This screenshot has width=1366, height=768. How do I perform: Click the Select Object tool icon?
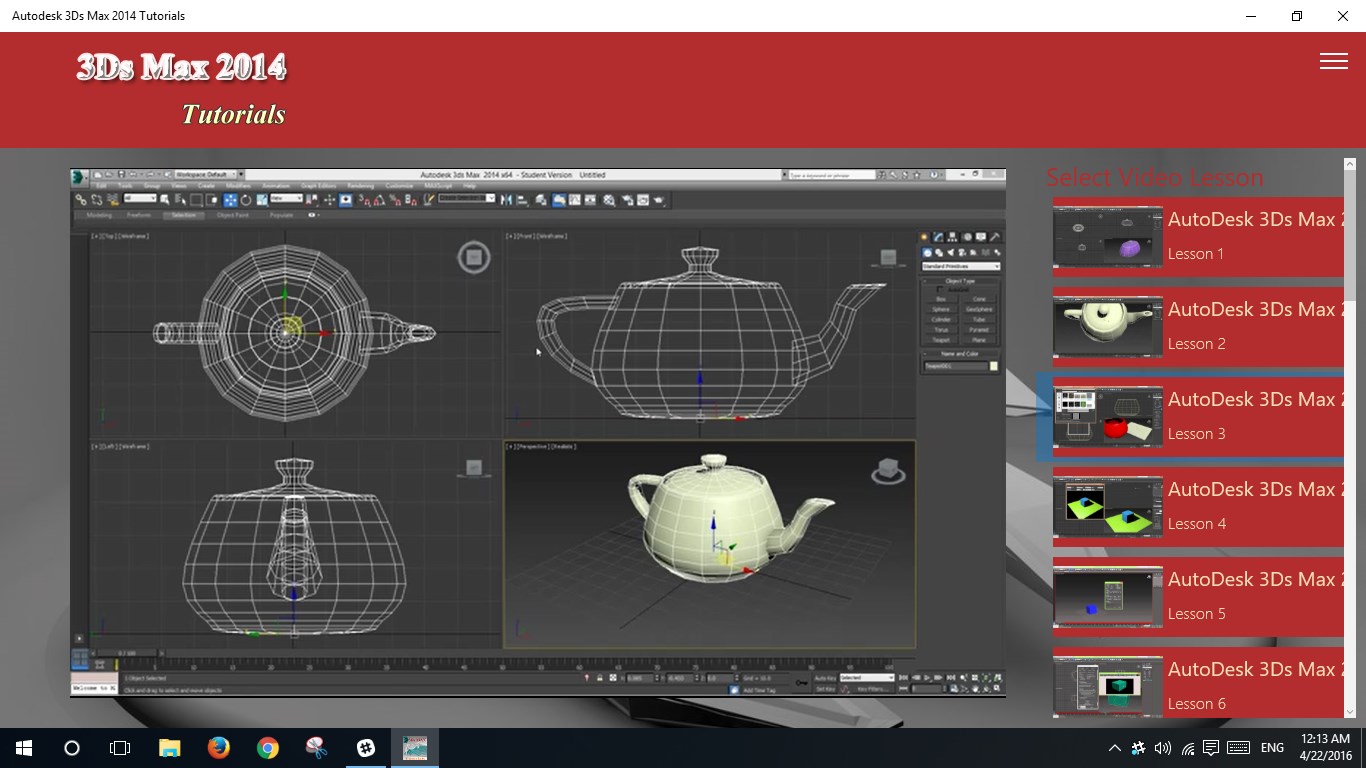[165, 199]
